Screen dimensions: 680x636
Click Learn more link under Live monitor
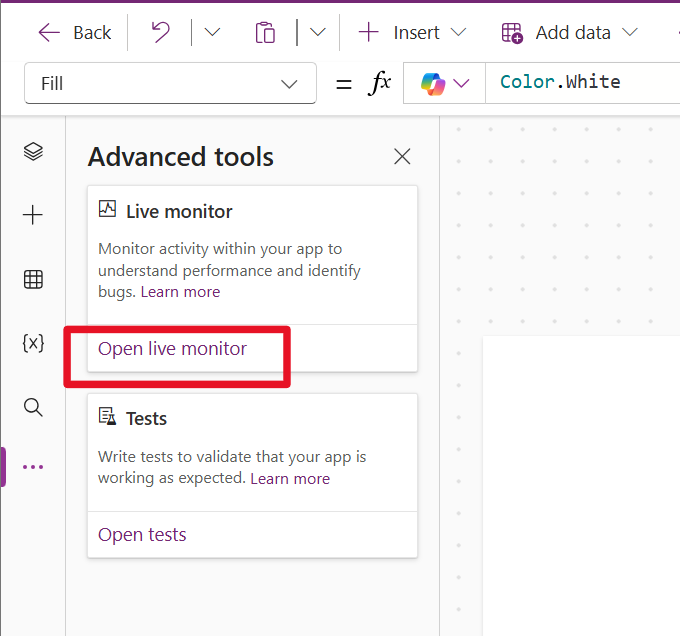180,292
